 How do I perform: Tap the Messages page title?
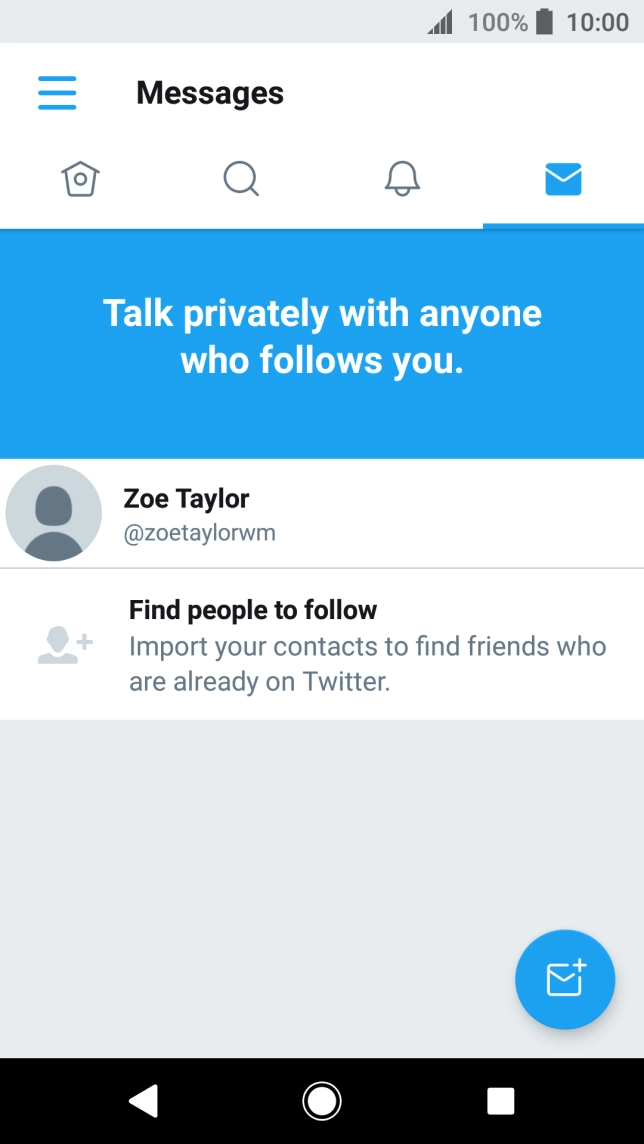tap(210, 93)
